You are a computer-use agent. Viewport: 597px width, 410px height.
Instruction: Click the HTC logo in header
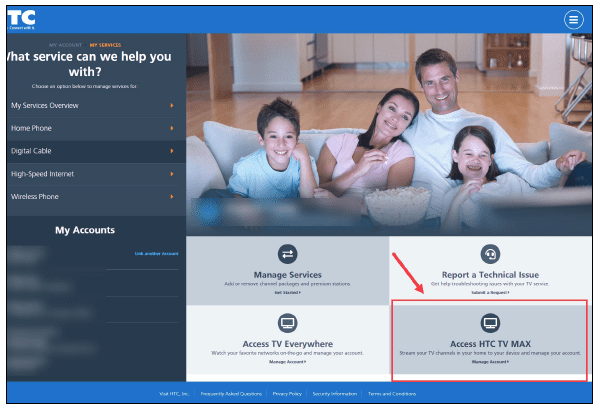coord(21,19)
